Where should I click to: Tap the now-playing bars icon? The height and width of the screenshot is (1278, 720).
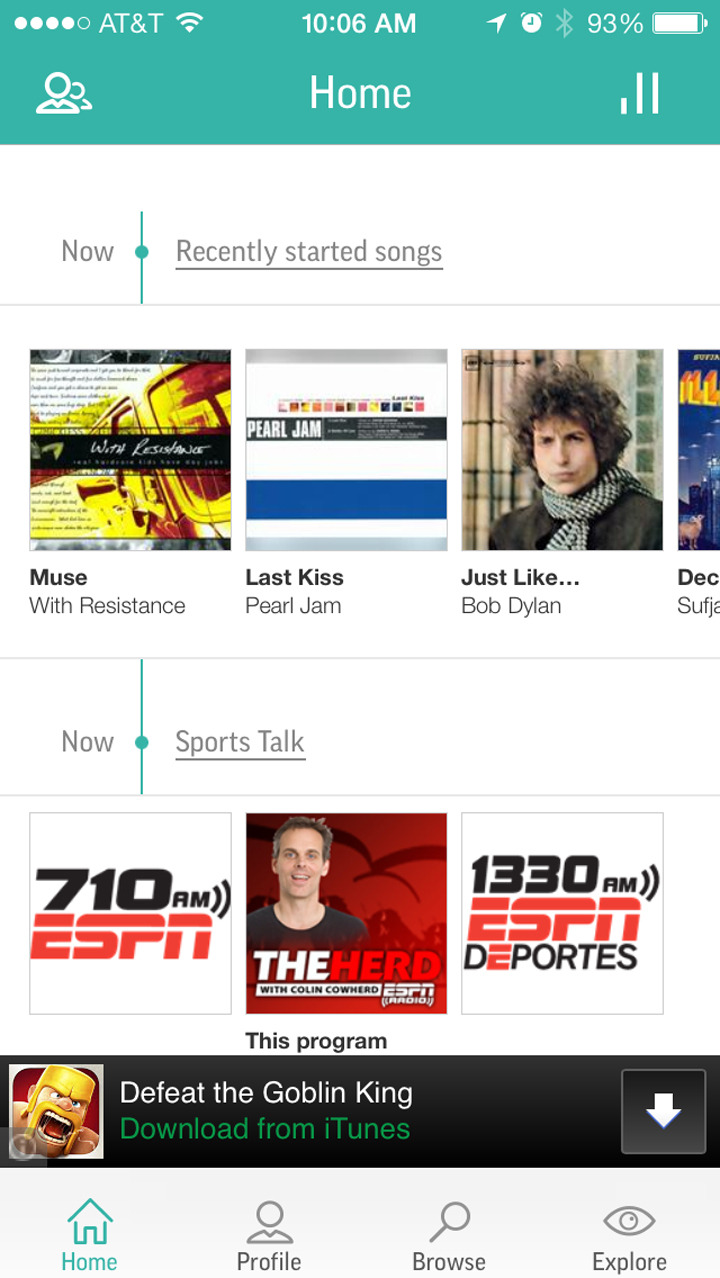640,93
